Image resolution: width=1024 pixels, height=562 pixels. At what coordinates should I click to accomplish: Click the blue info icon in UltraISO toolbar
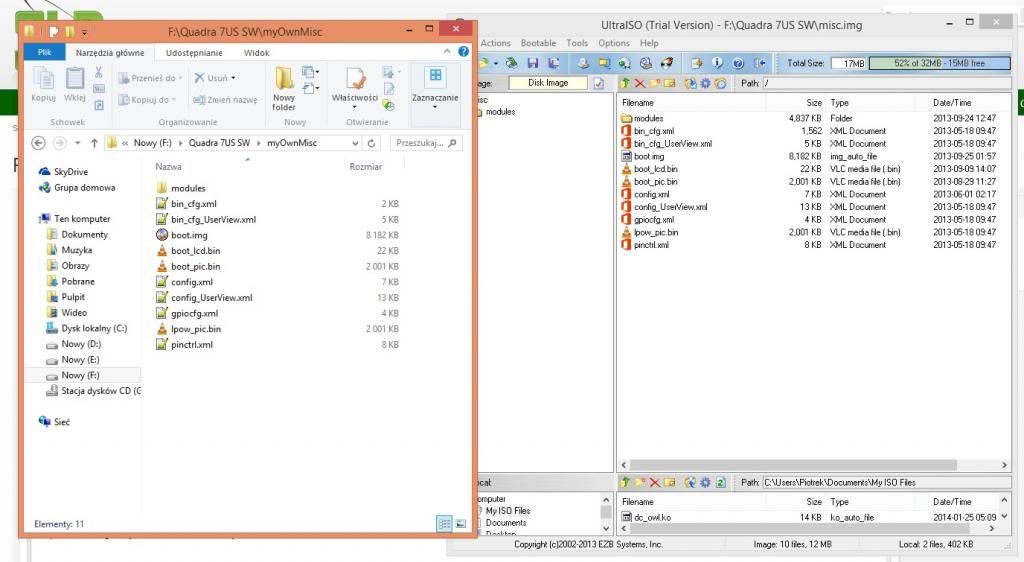pos(717,63)
